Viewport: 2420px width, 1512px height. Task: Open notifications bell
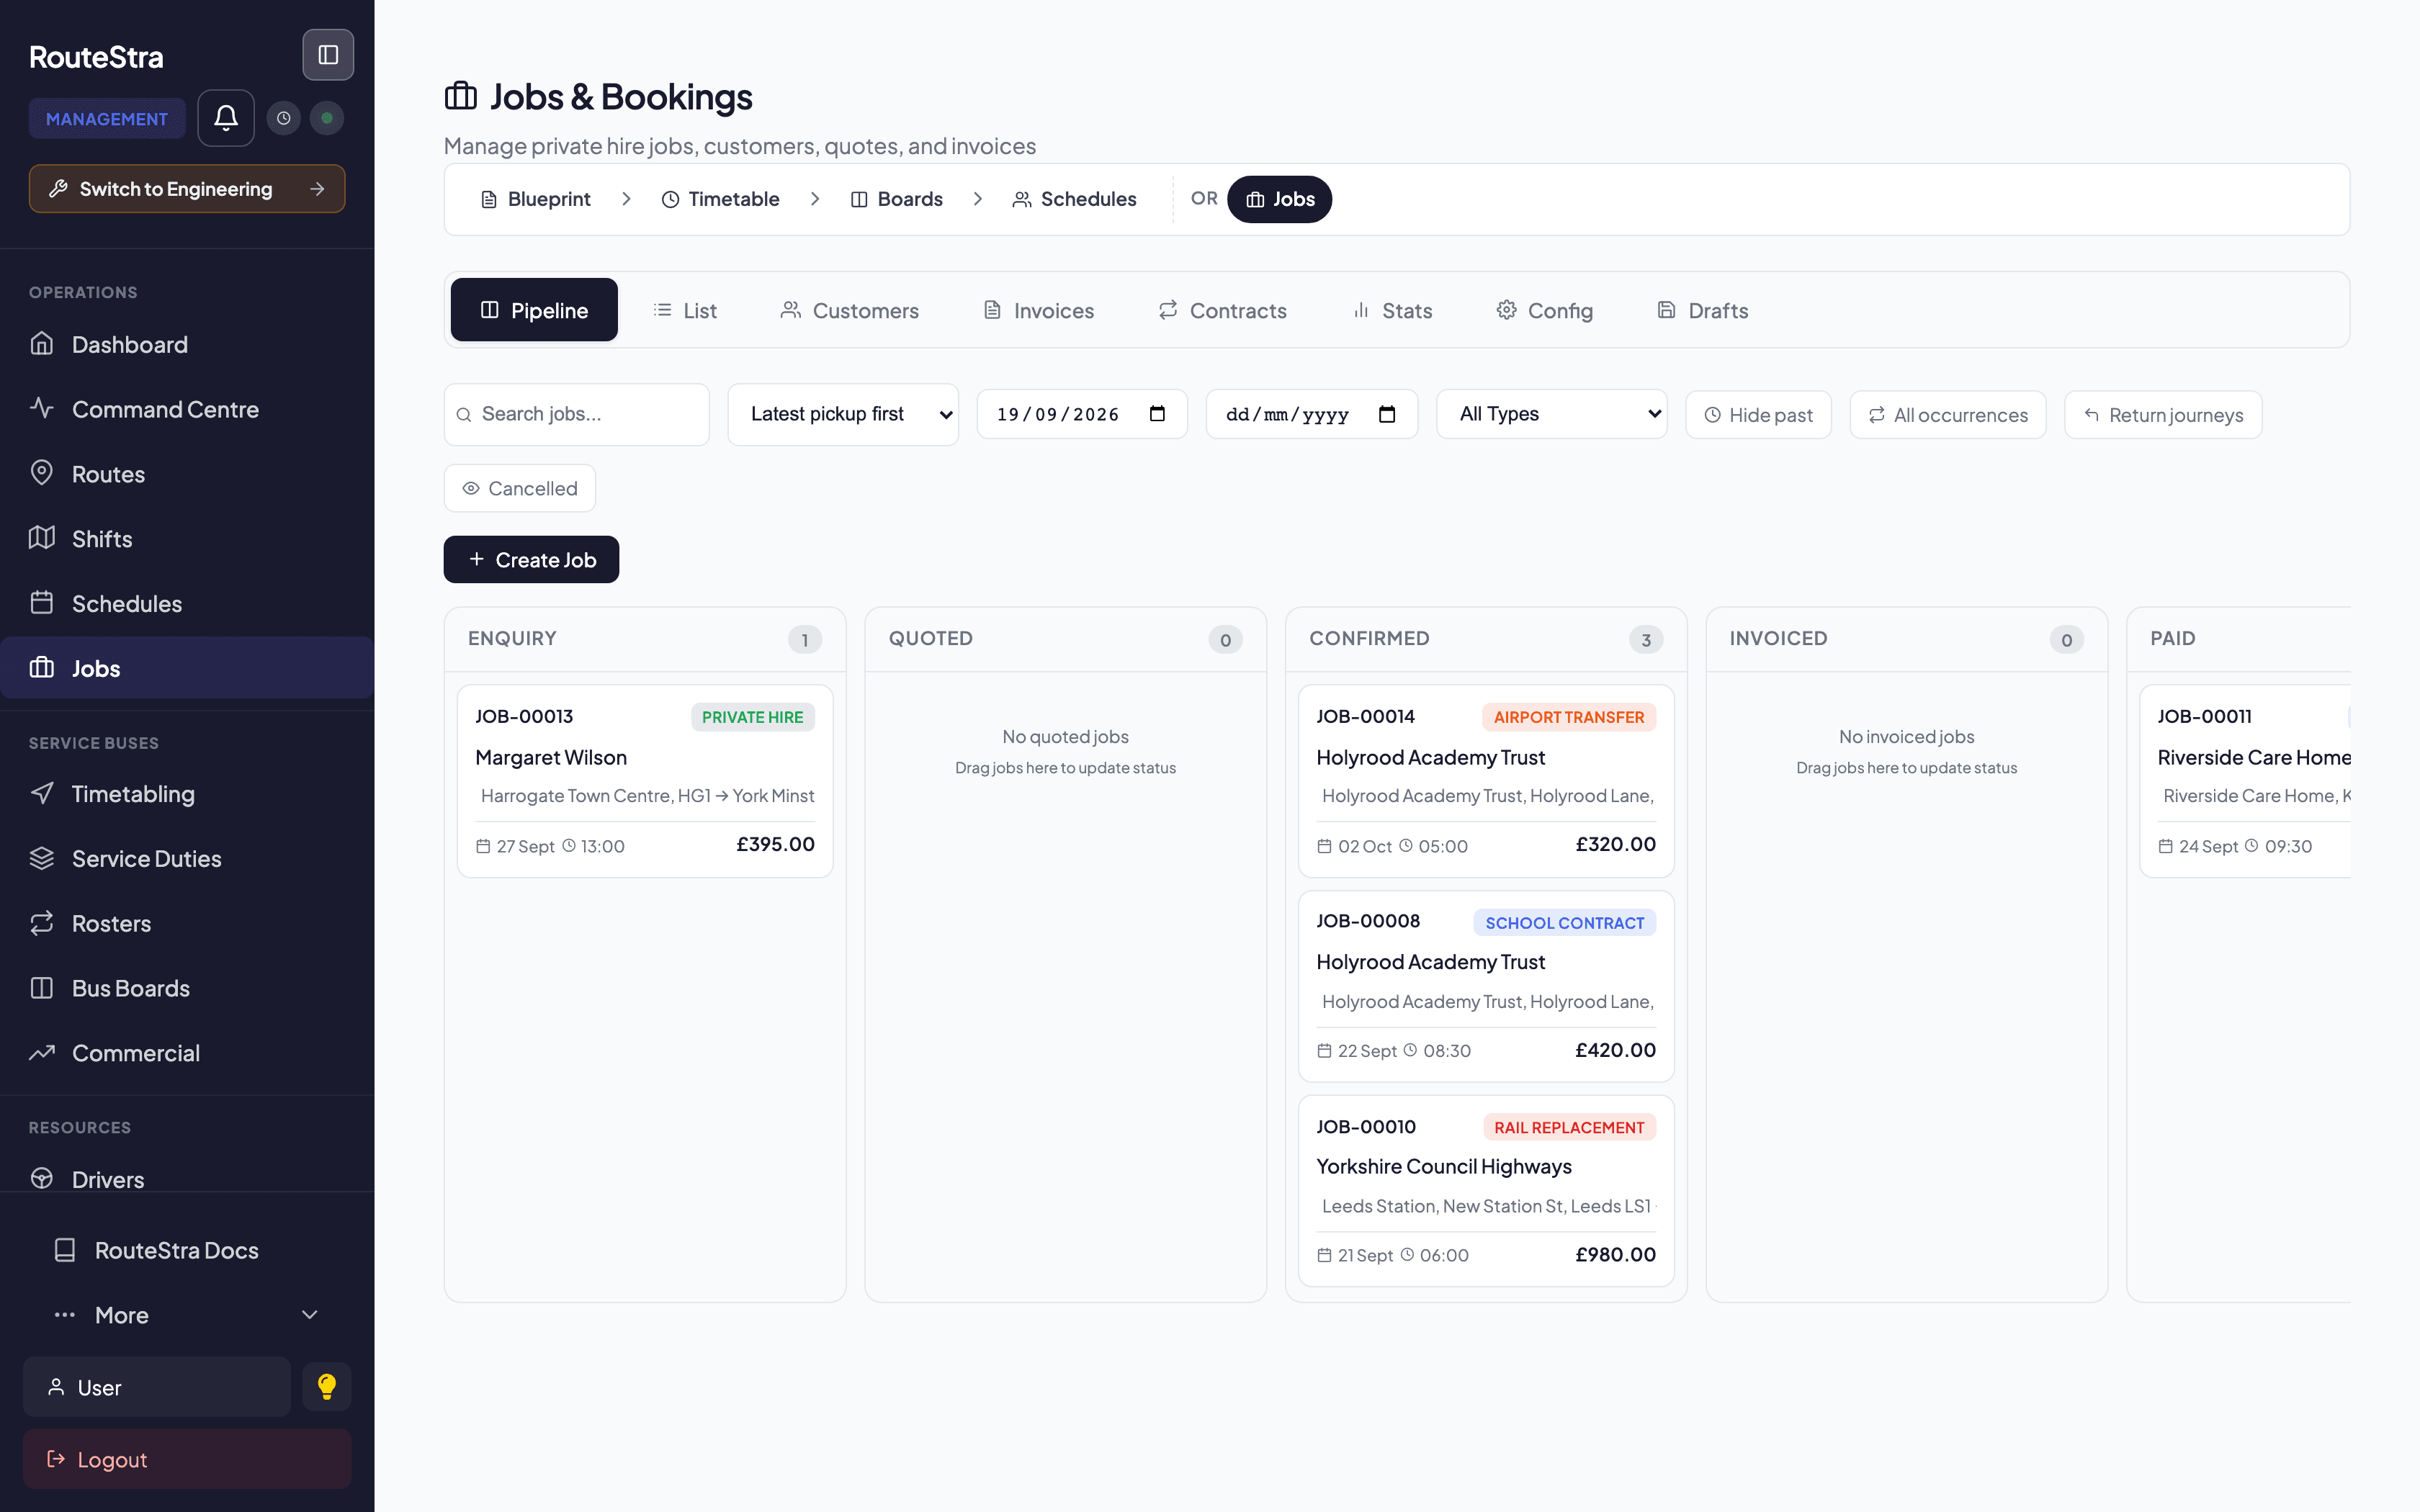(x=226, y=118)
